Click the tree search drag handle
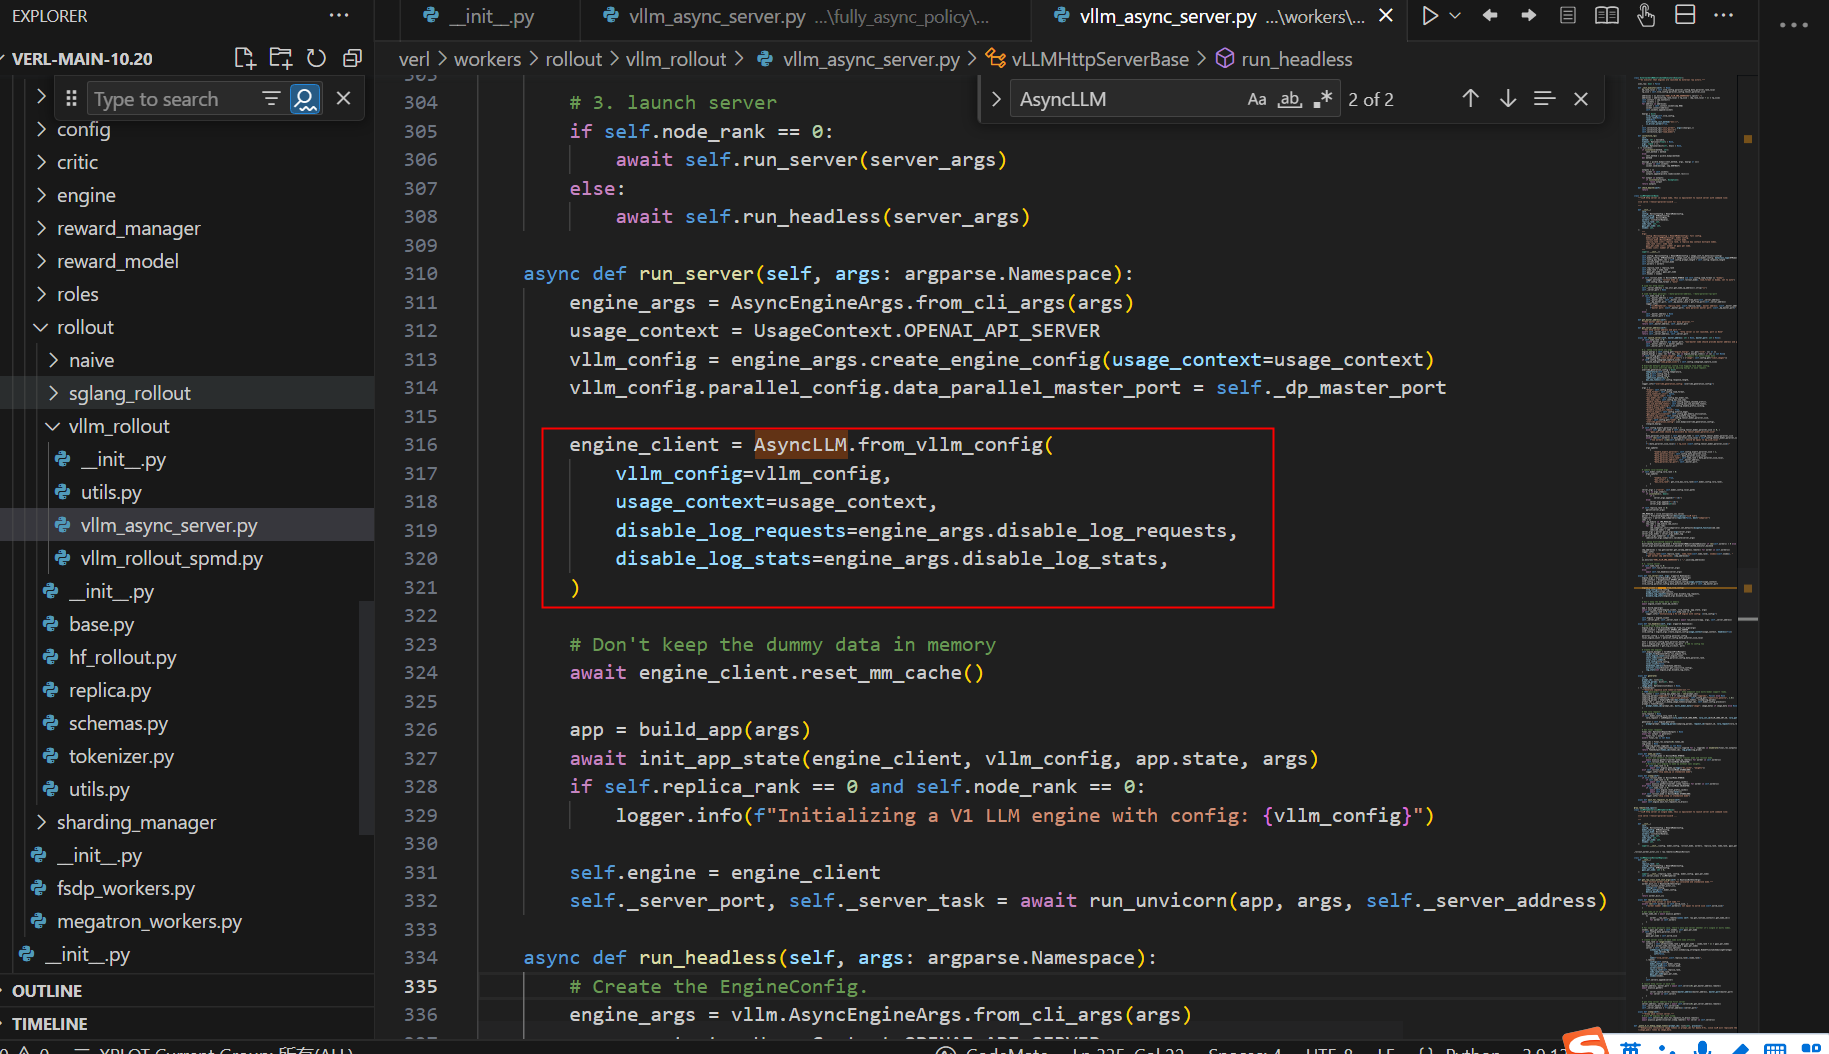The image size is (1829, 1054). click(71, 98)
